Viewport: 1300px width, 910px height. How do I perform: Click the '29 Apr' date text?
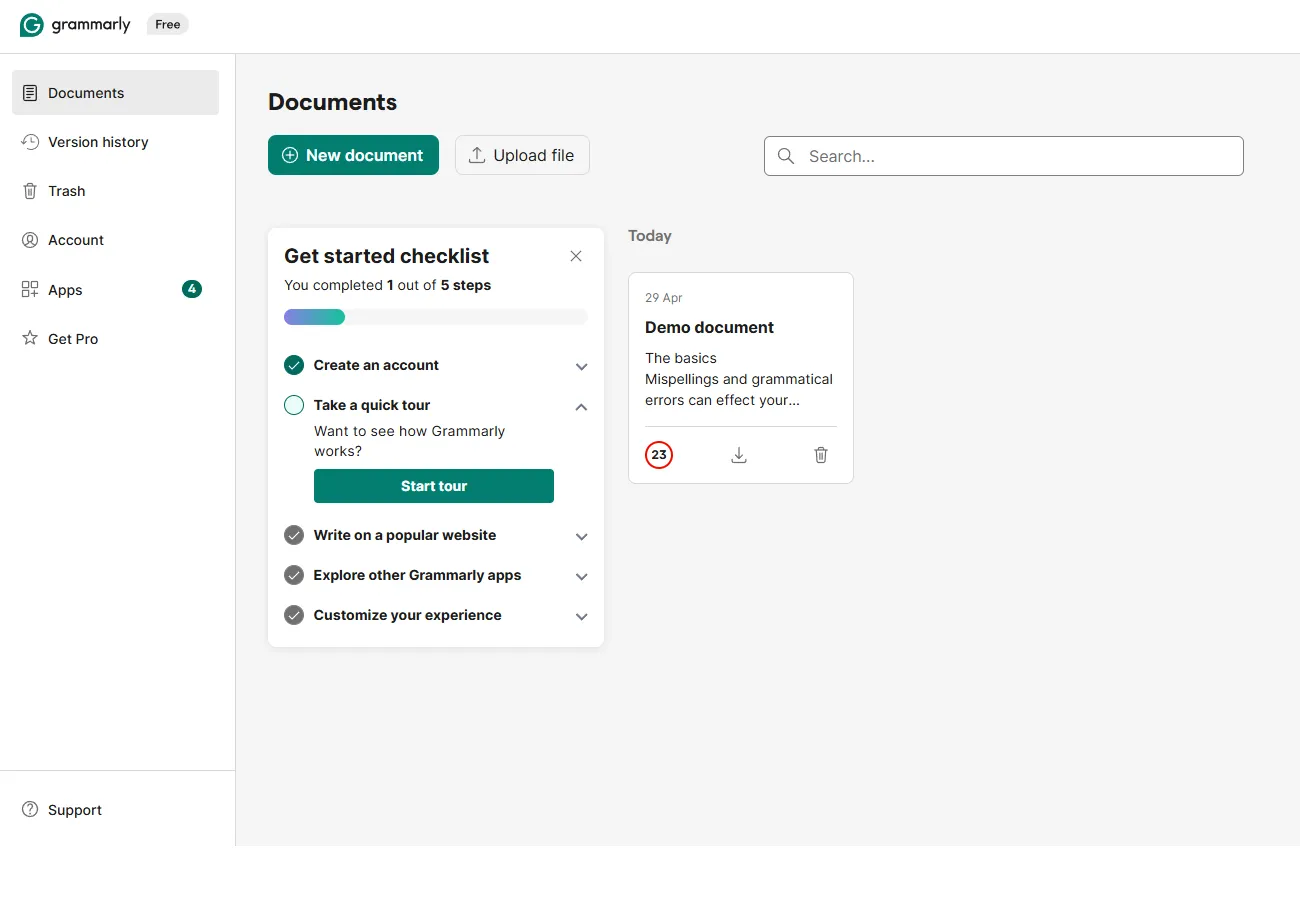(x=664, y=298)
